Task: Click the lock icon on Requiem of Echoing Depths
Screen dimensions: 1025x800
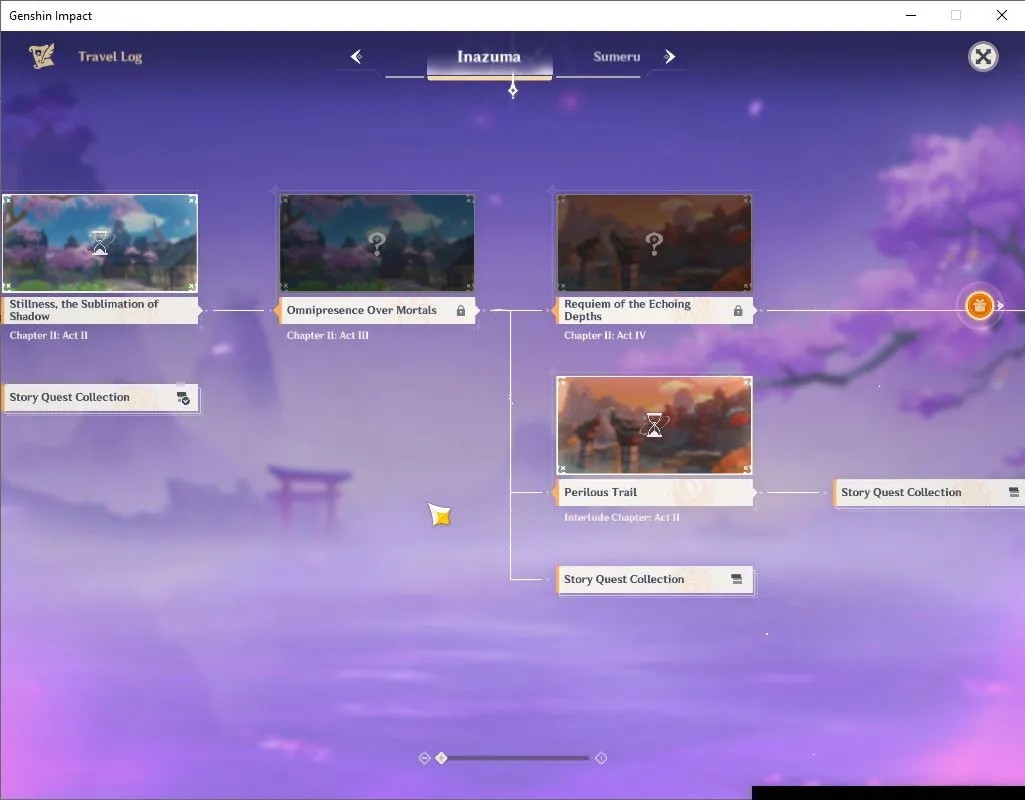Action: pos(738,310)
